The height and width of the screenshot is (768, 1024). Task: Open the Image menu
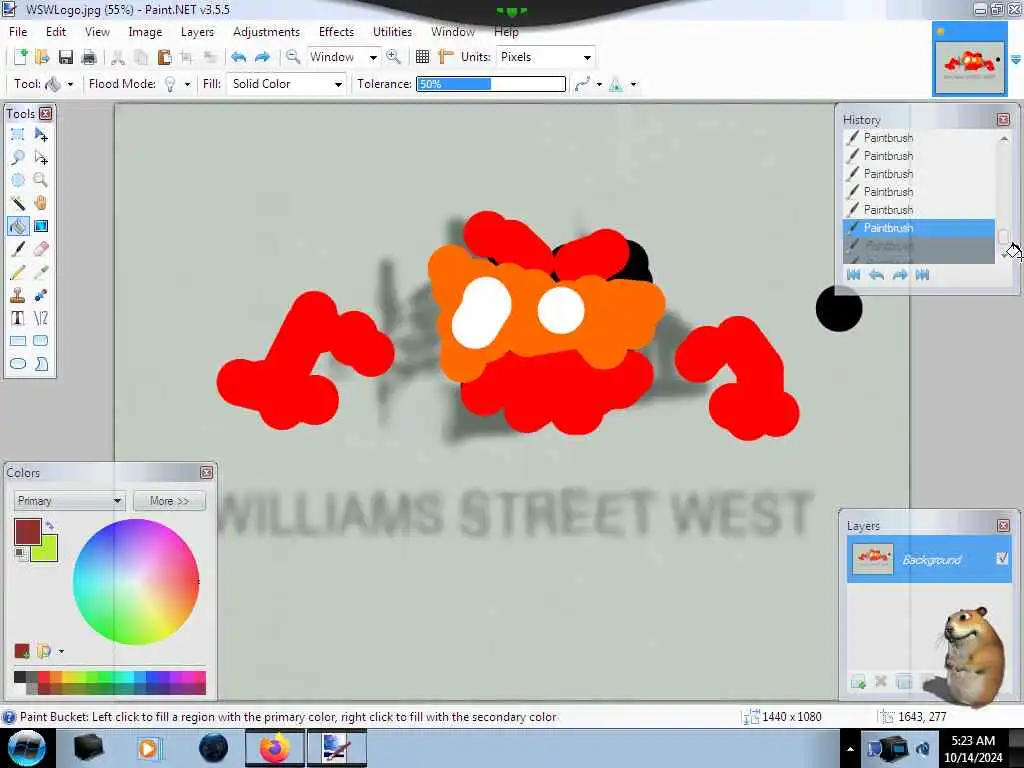click(145, 31)
